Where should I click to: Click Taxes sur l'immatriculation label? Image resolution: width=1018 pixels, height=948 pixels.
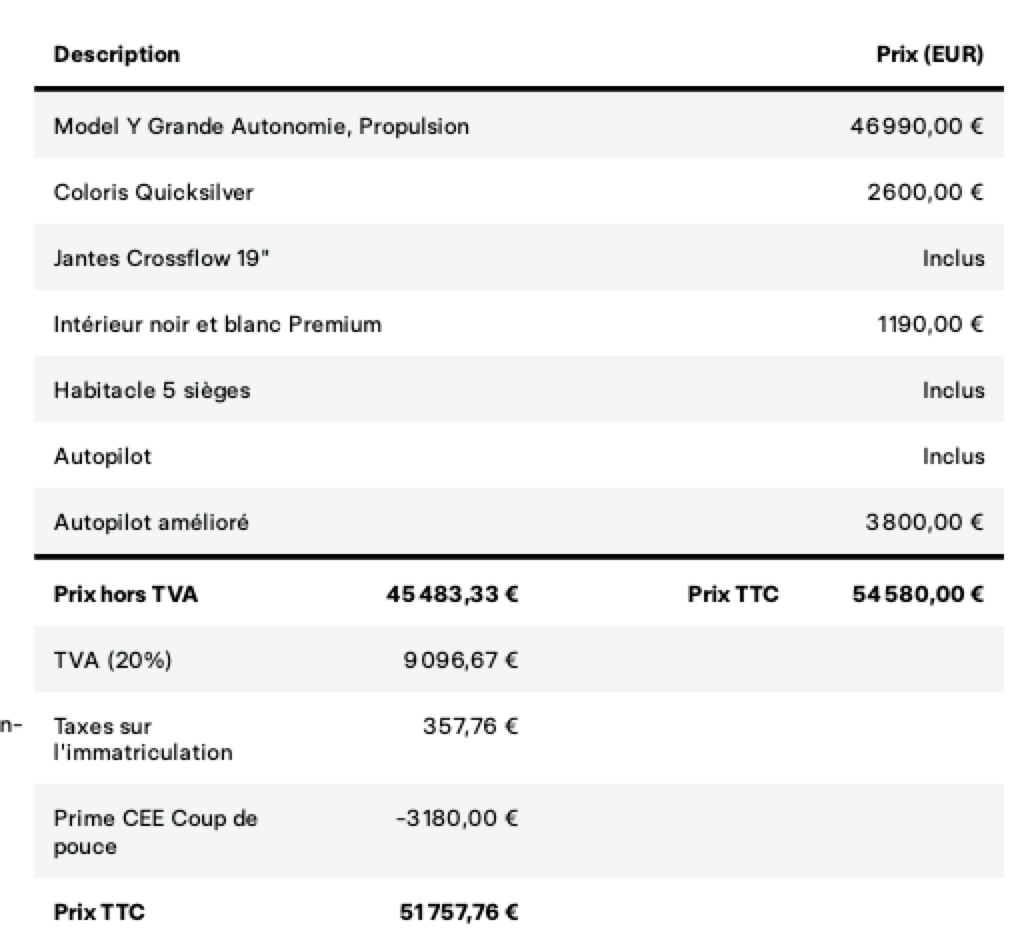click(x=142, y=739)
